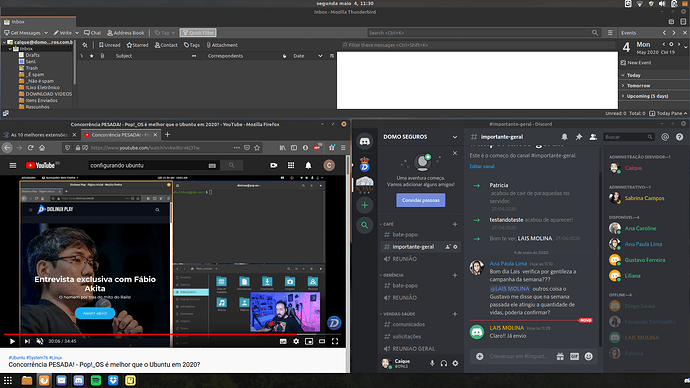The width and height of the screenshot is (690, 388).
Task: Open the YouTube guide menu
Action: [13, 165]
